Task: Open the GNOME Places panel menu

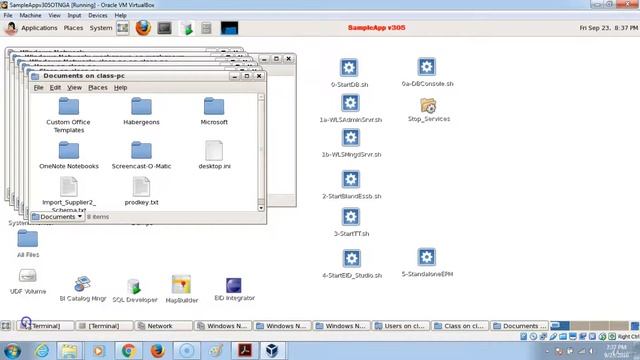Action: (73, 28)
